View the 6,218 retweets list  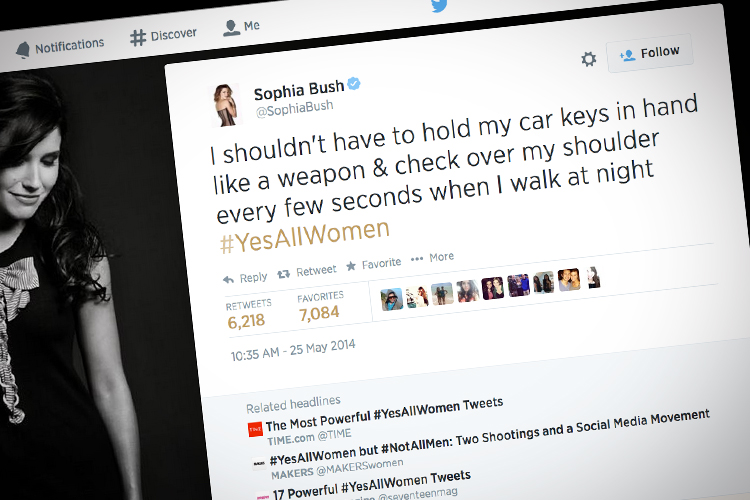pyautogui.click(x=248, y=315)
